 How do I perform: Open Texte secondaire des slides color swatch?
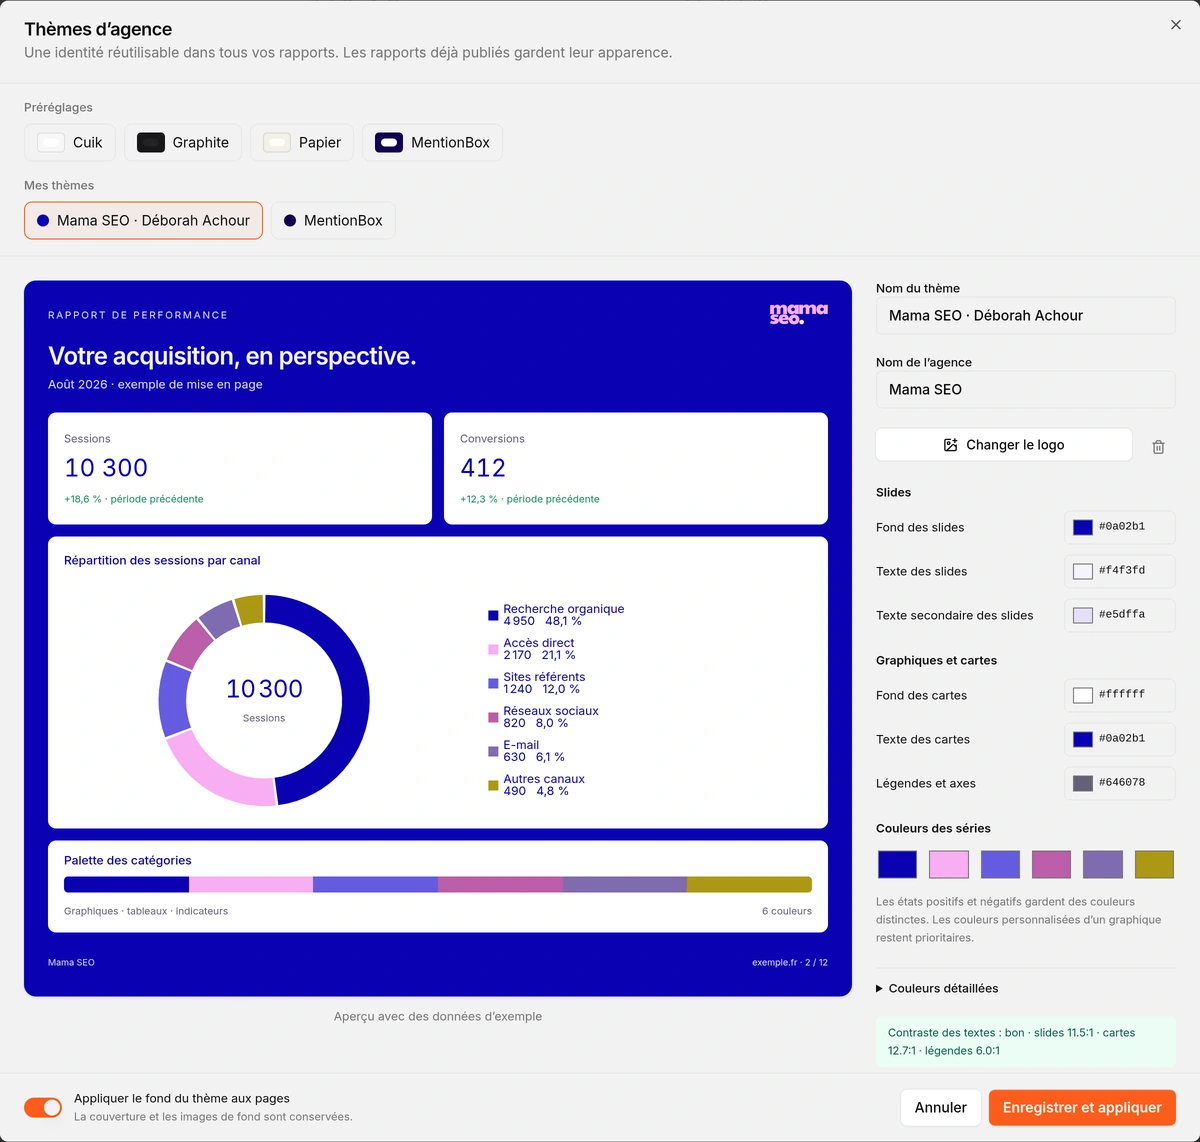(x=1083, y=615)
